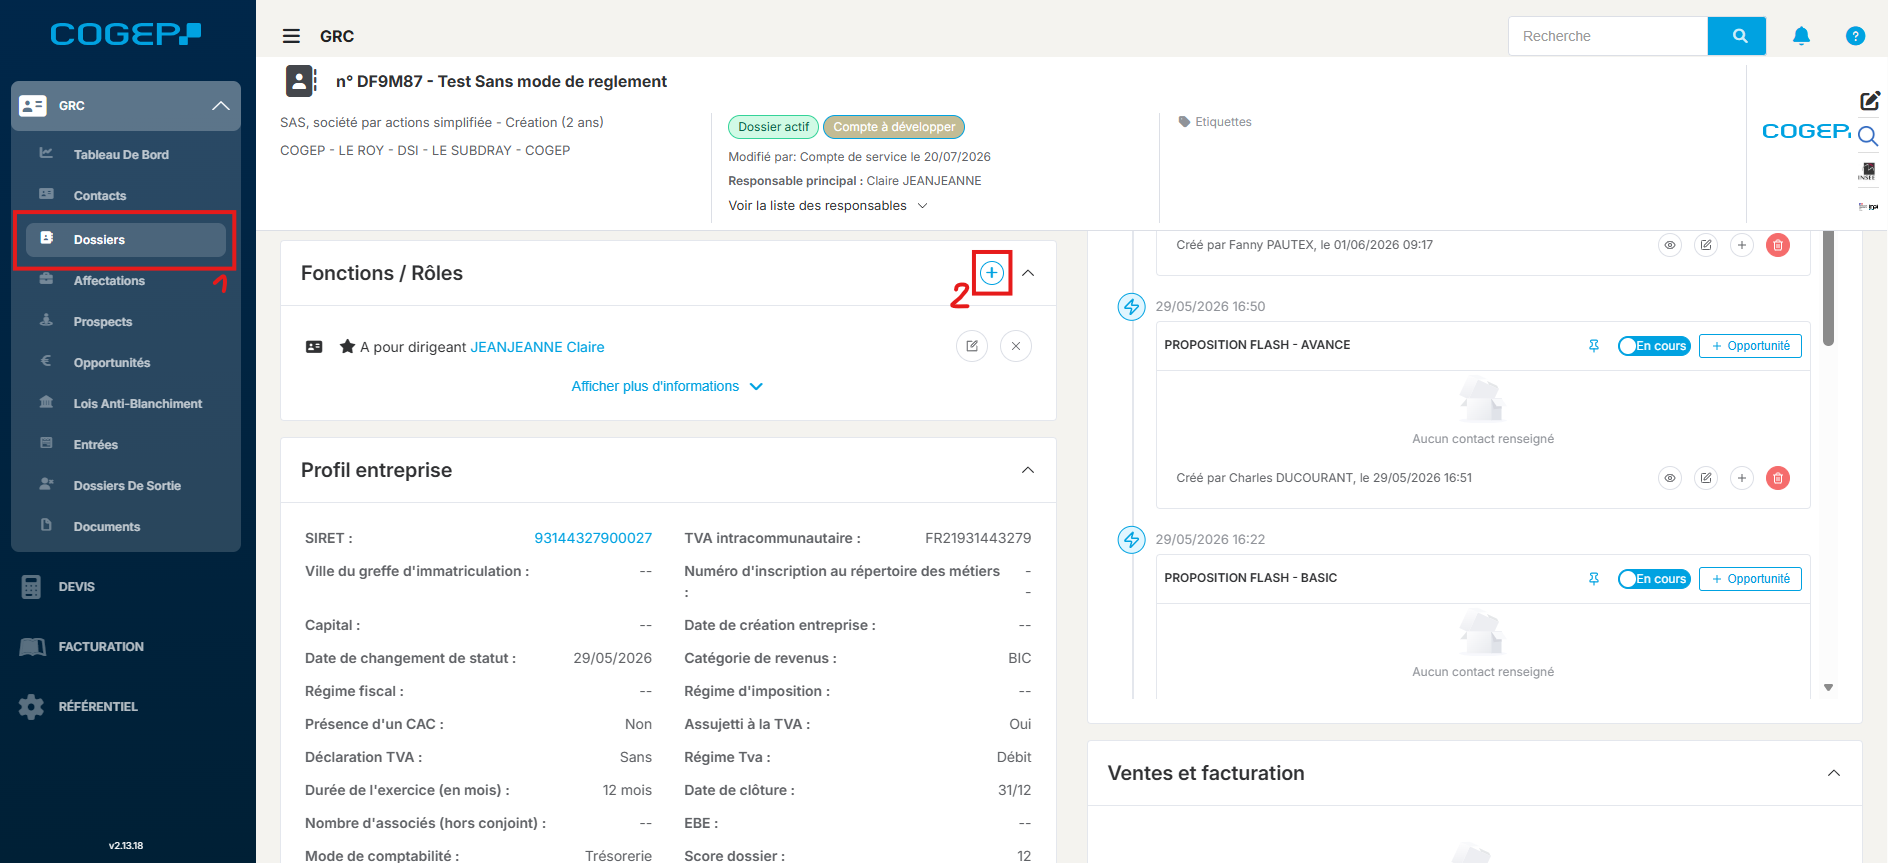Click the Etiquettes tag icon
Viewport: 1888px width, 863px height.
pyautogui.click(x=1184, y=122)
